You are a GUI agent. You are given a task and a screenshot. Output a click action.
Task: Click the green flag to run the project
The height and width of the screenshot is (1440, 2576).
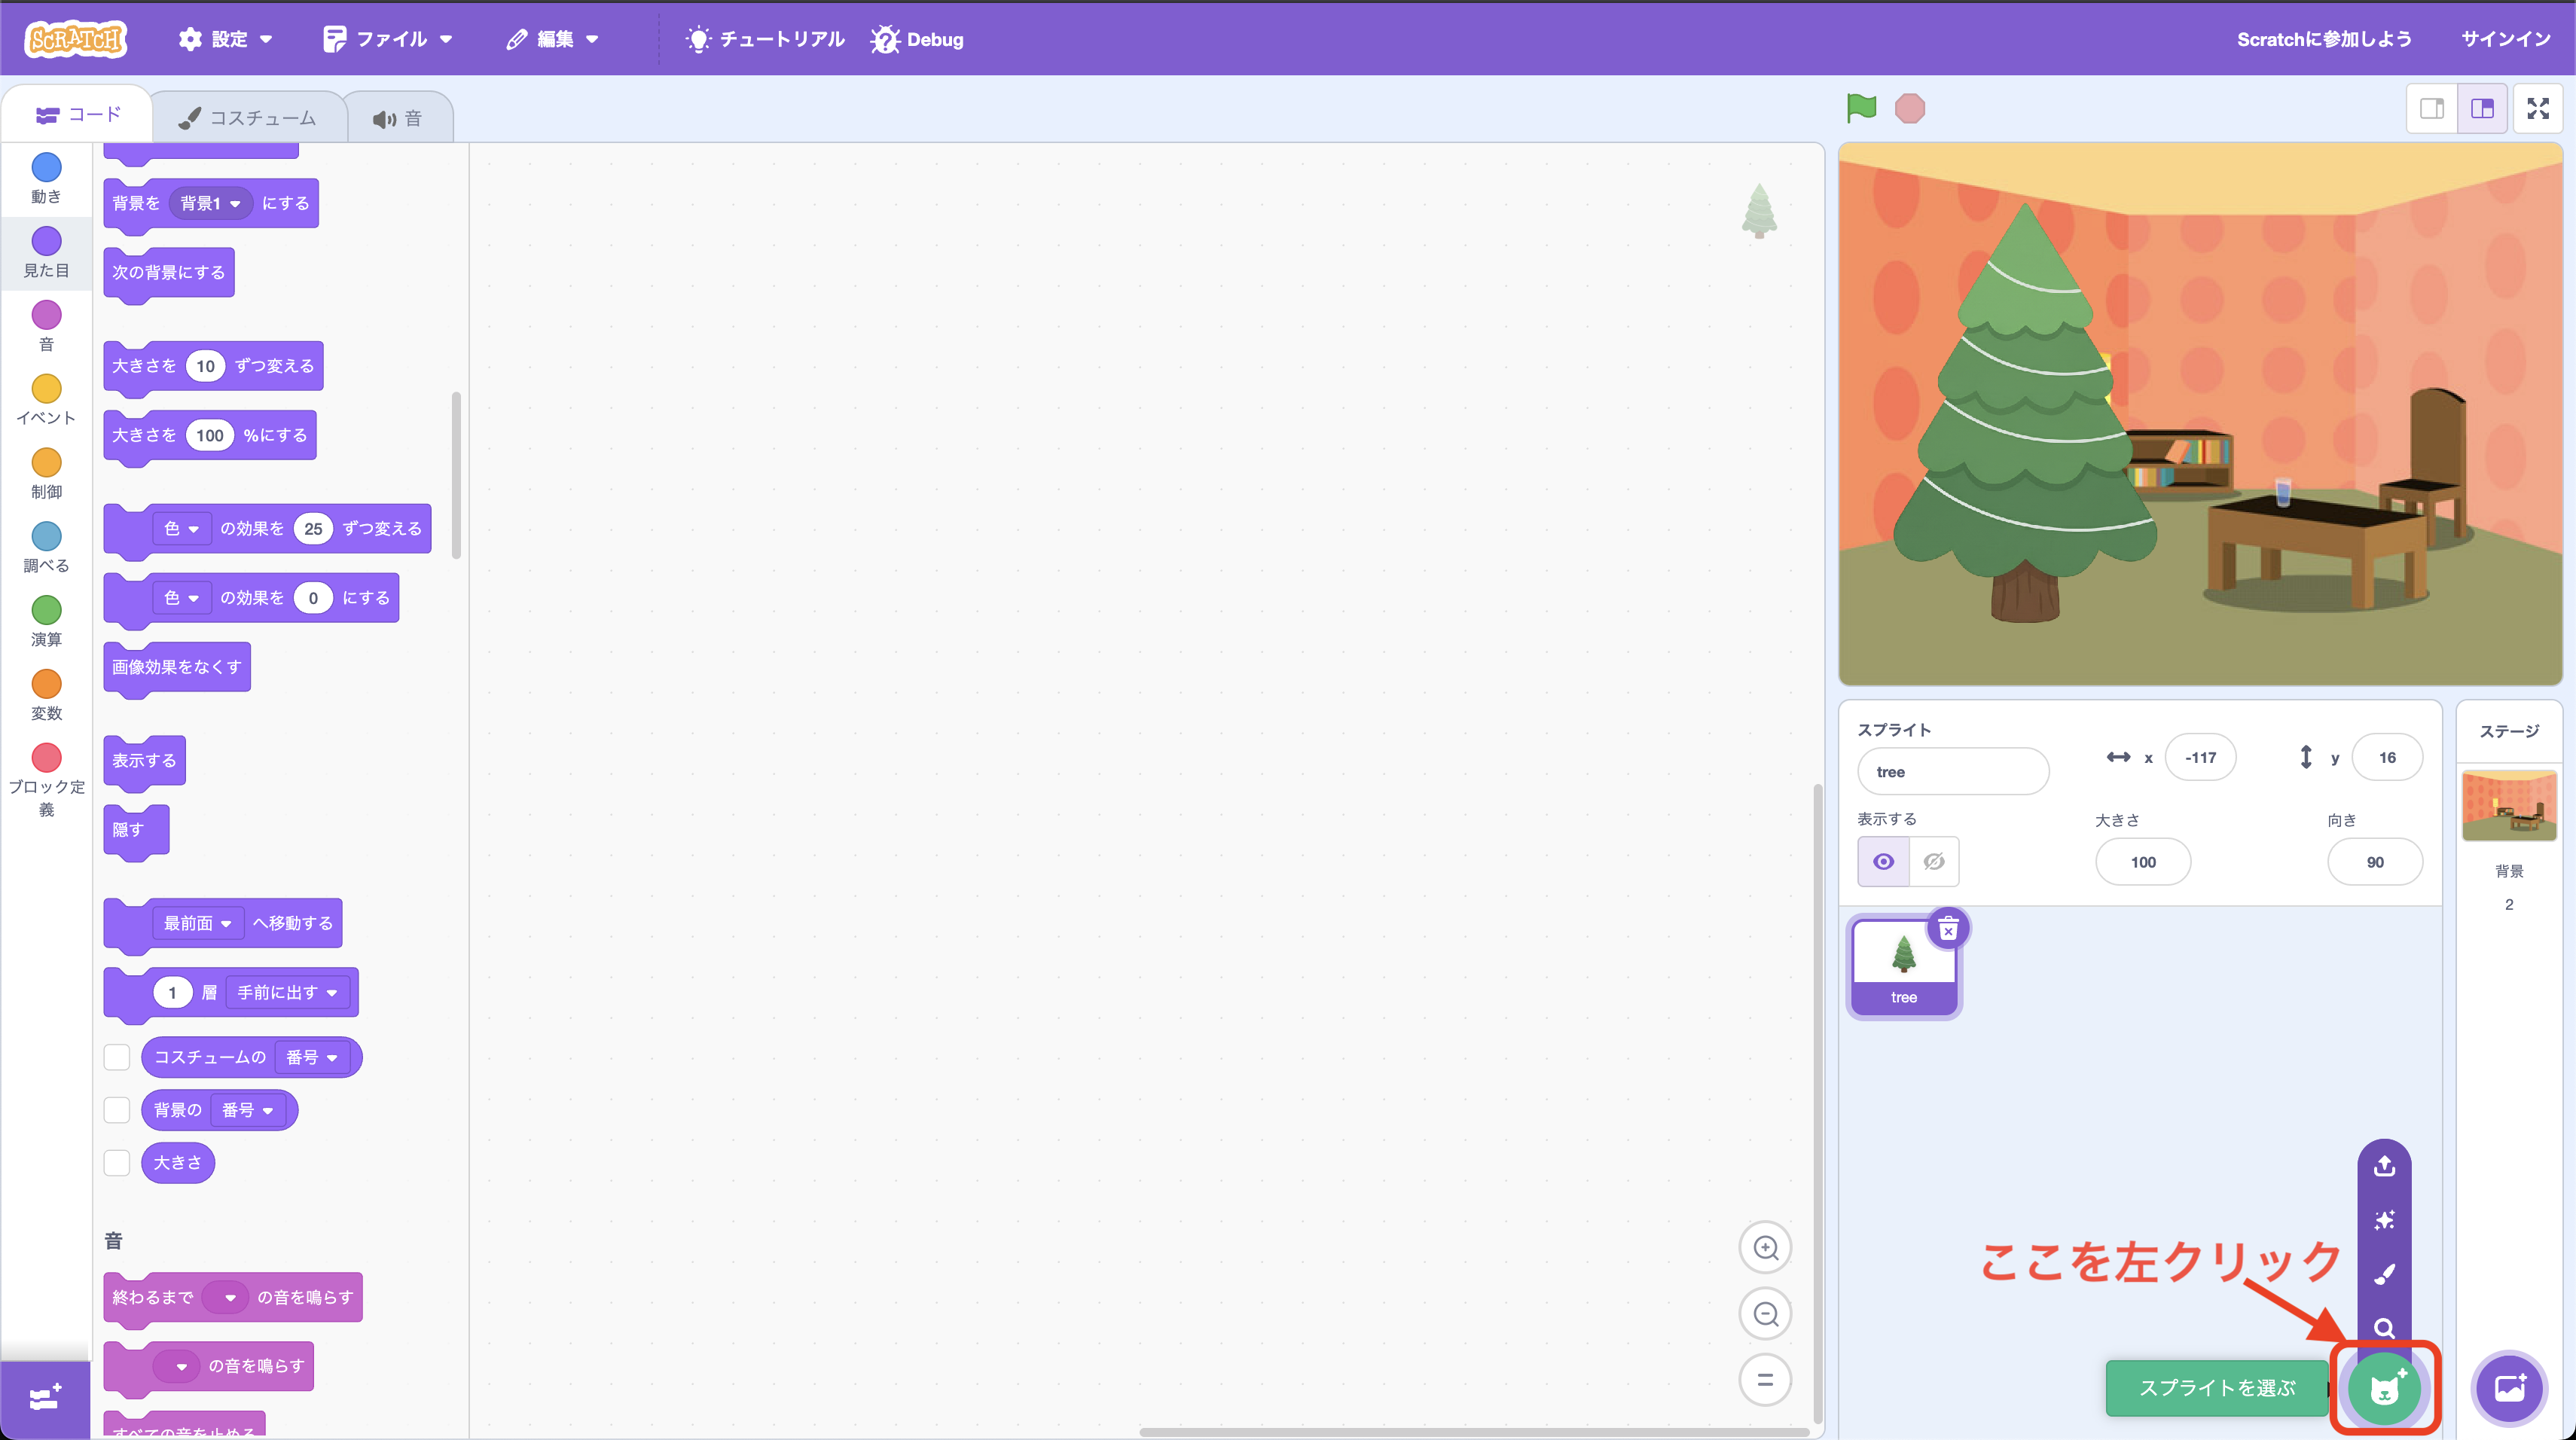point(1861,108)
